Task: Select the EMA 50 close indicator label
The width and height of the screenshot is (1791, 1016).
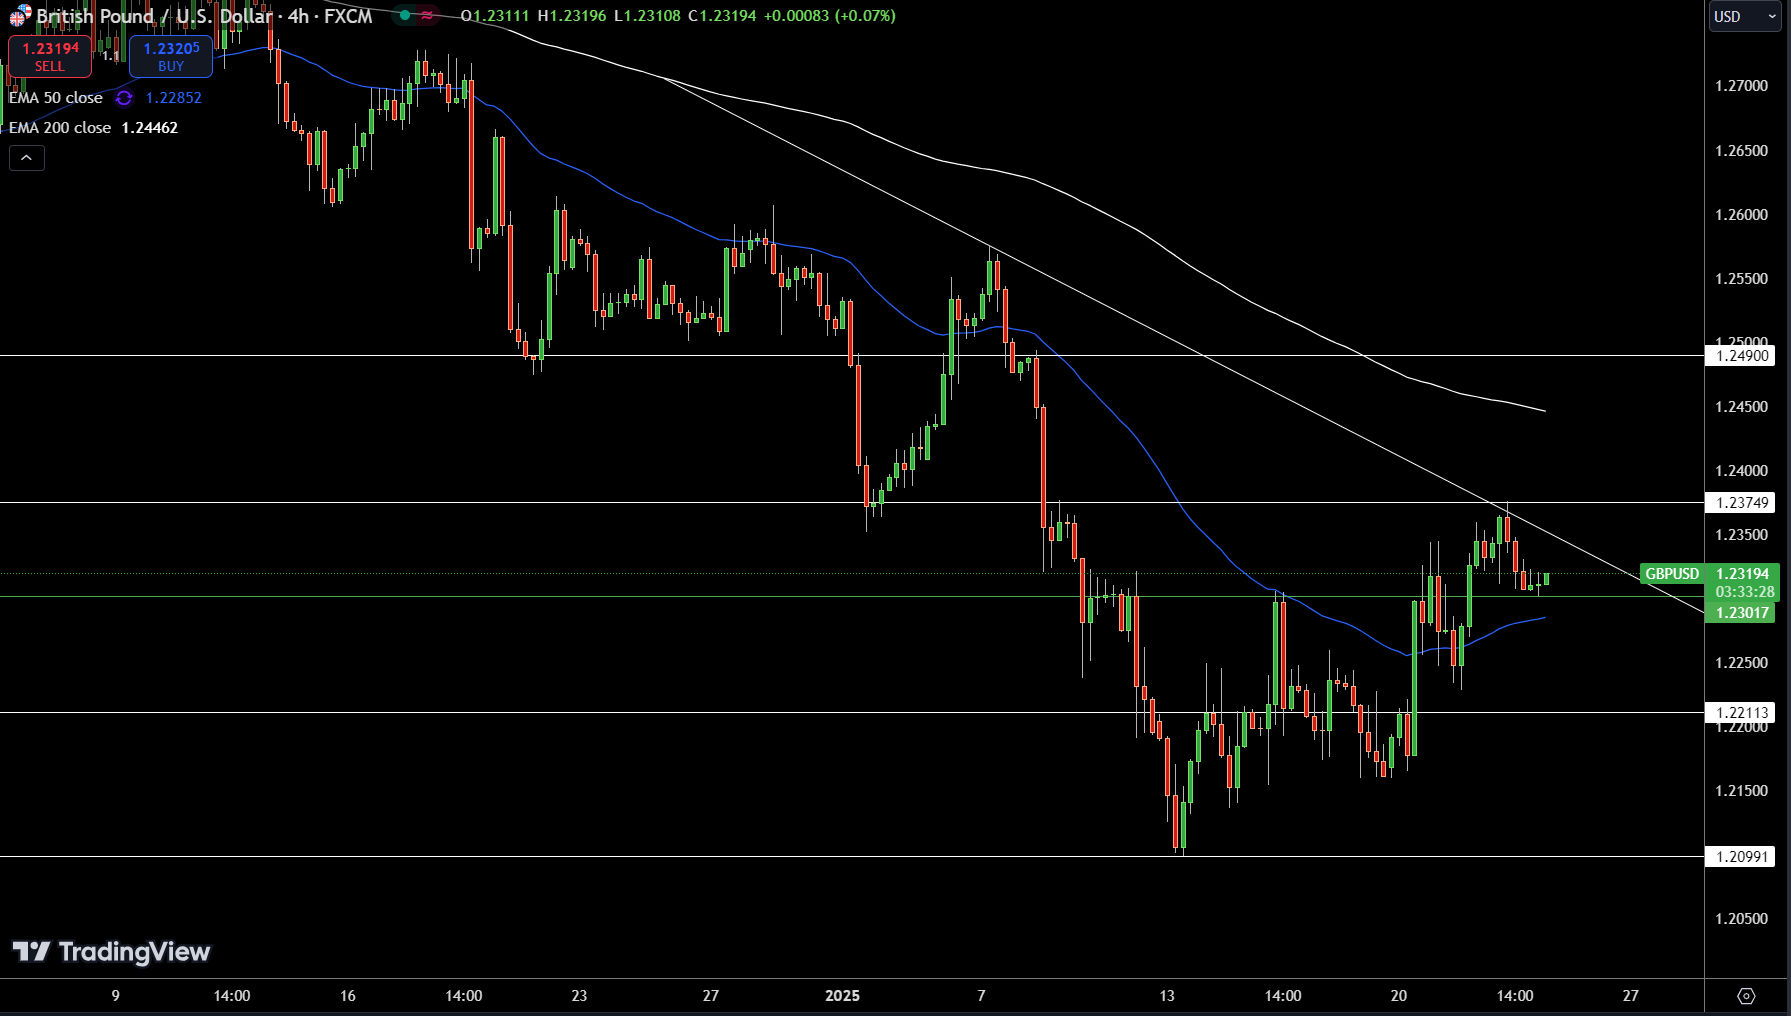Action: [56, 98]
